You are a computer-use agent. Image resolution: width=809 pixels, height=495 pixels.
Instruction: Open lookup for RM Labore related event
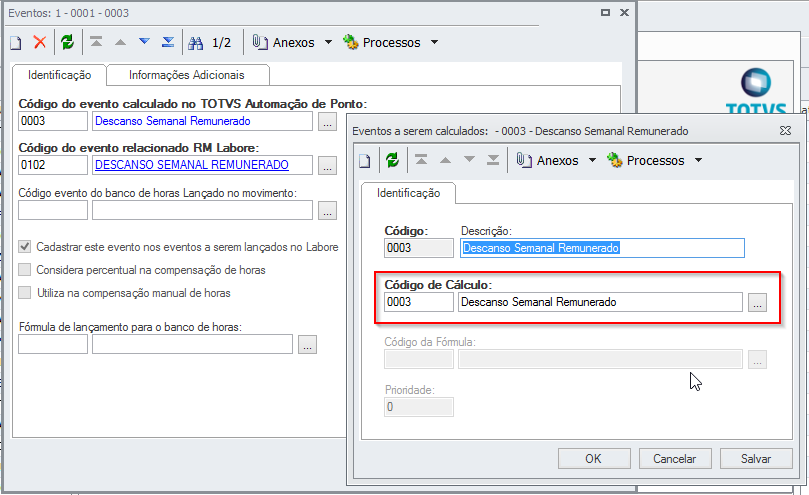327,166
